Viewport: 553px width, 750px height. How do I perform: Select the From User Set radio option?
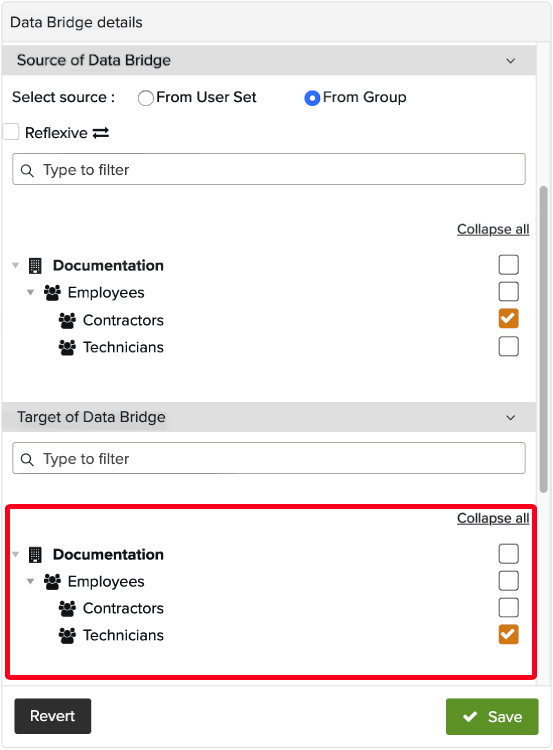(145, 98)
